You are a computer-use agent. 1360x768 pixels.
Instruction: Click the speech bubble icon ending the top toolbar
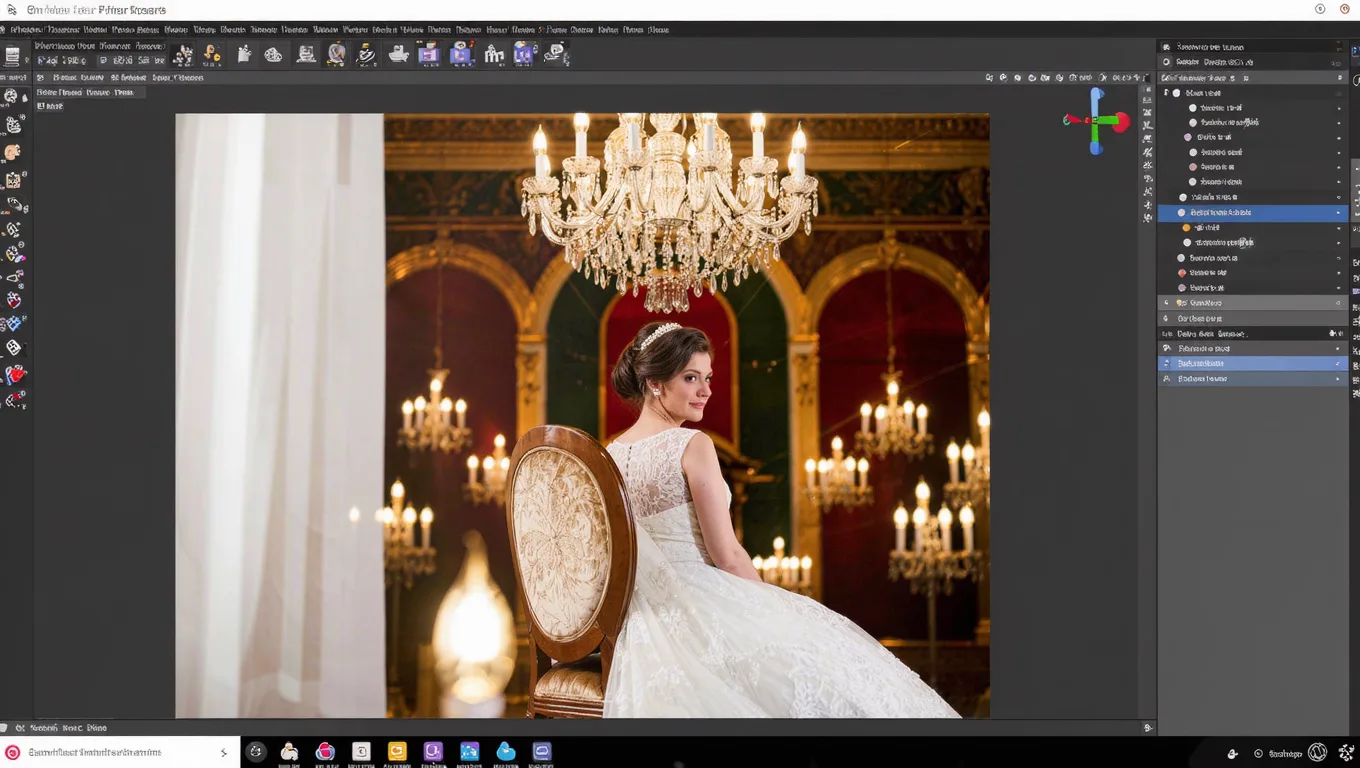coord(556,54)
